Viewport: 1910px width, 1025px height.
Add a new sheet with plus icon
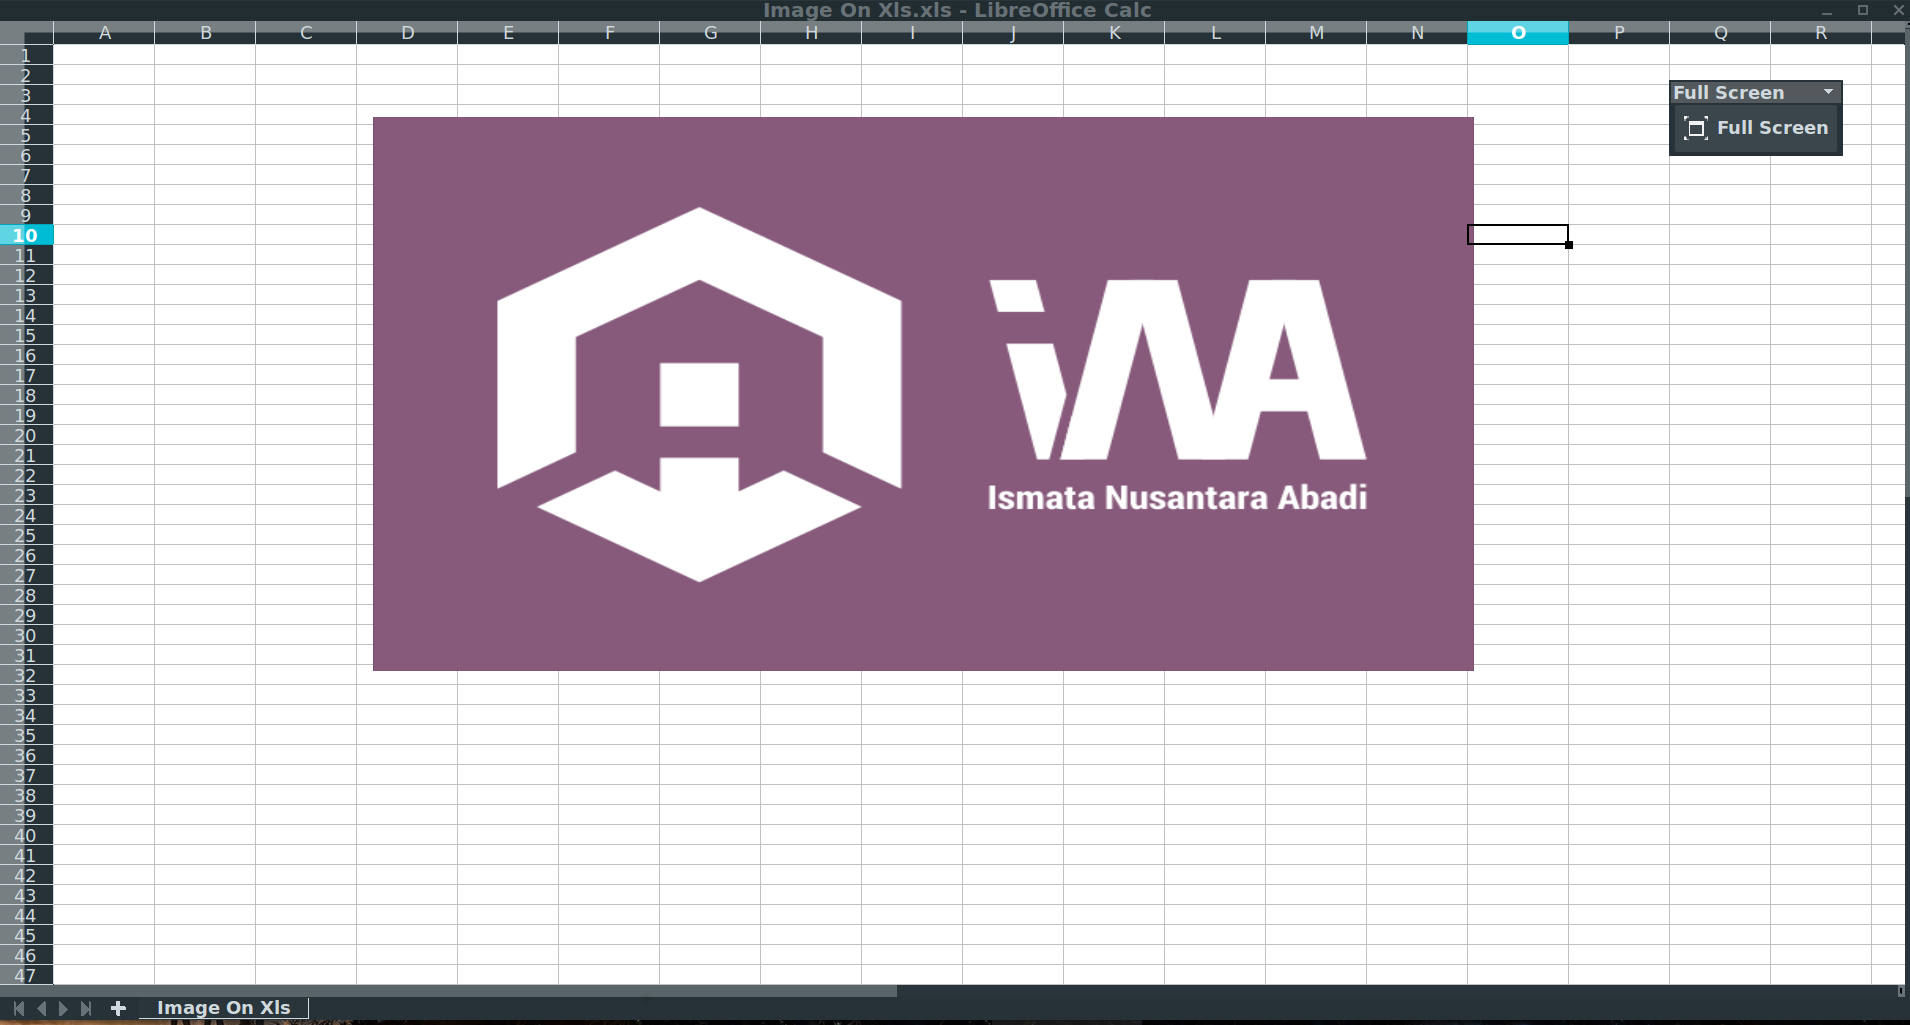(x=118, y=1008)
